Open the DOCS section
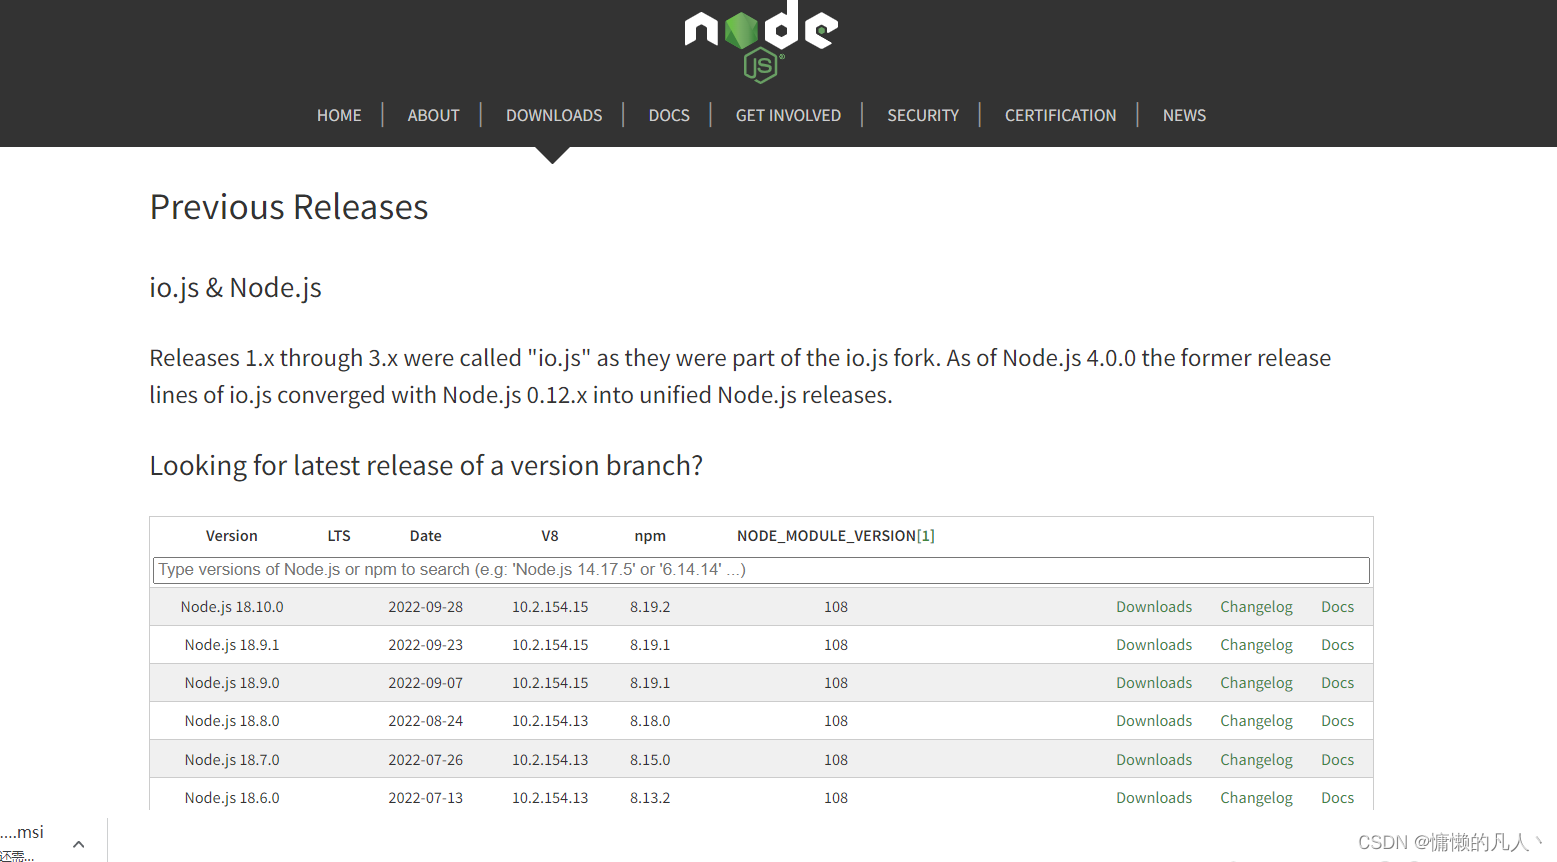 tap(669, 114)
